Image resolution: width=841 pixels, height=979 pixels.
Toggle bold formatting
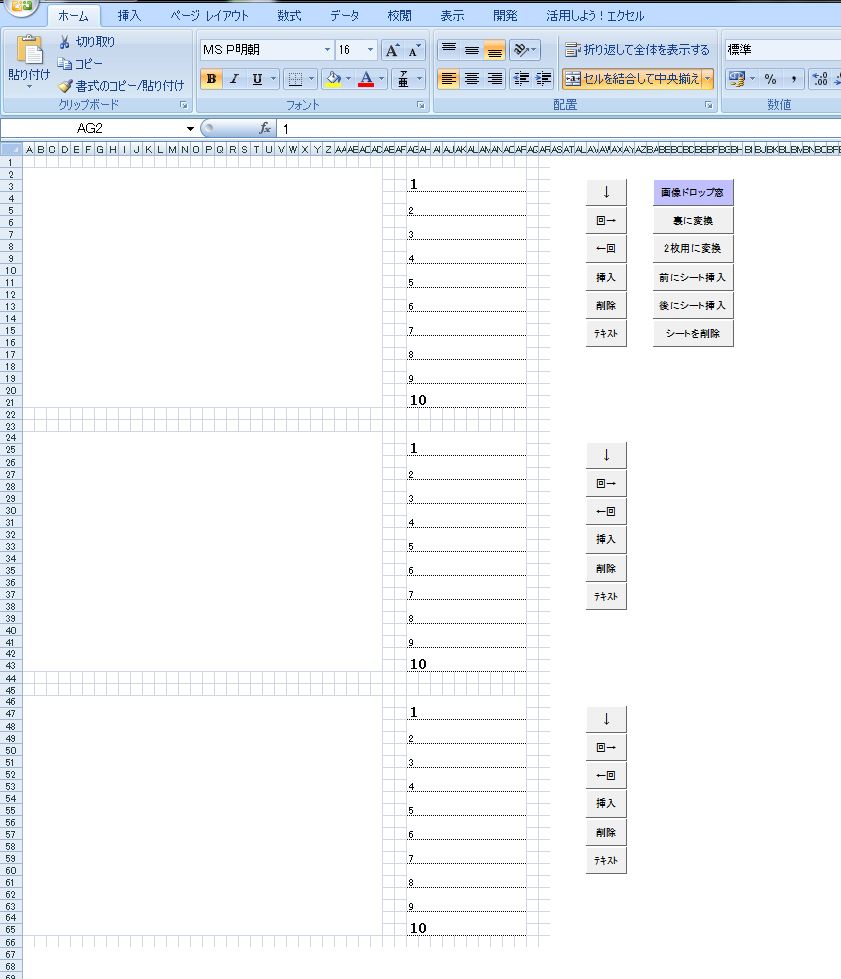211,79
